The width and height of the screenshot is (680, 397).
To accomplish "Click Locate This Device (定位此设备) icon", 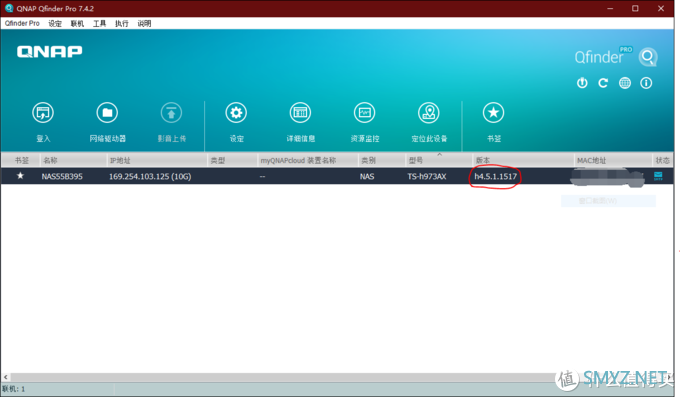I will coord(429,113).
